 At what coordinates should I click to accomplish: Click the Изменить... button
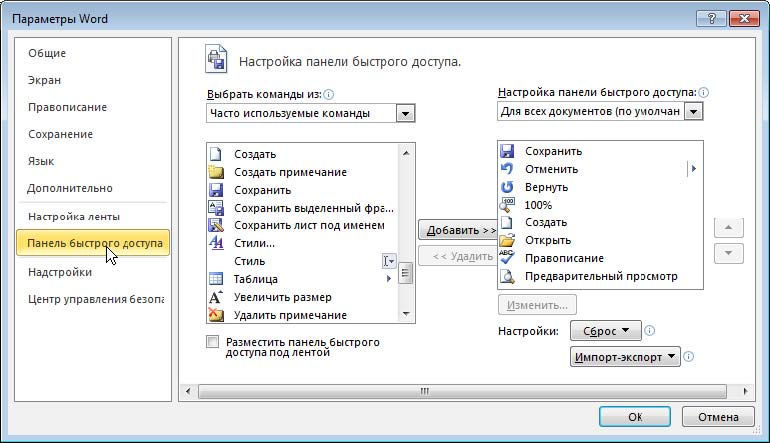537,305
